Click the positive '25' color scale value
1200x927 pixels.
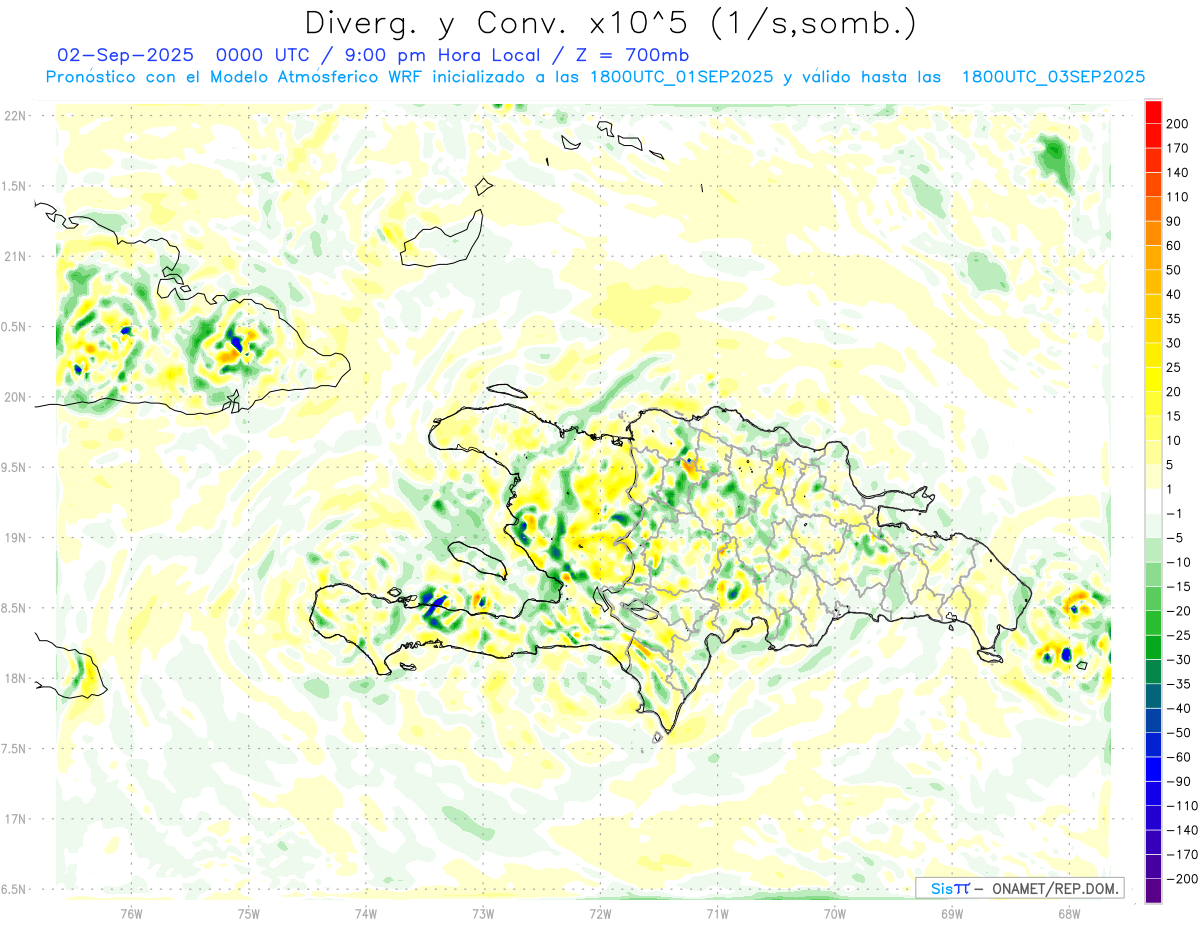1174,367
